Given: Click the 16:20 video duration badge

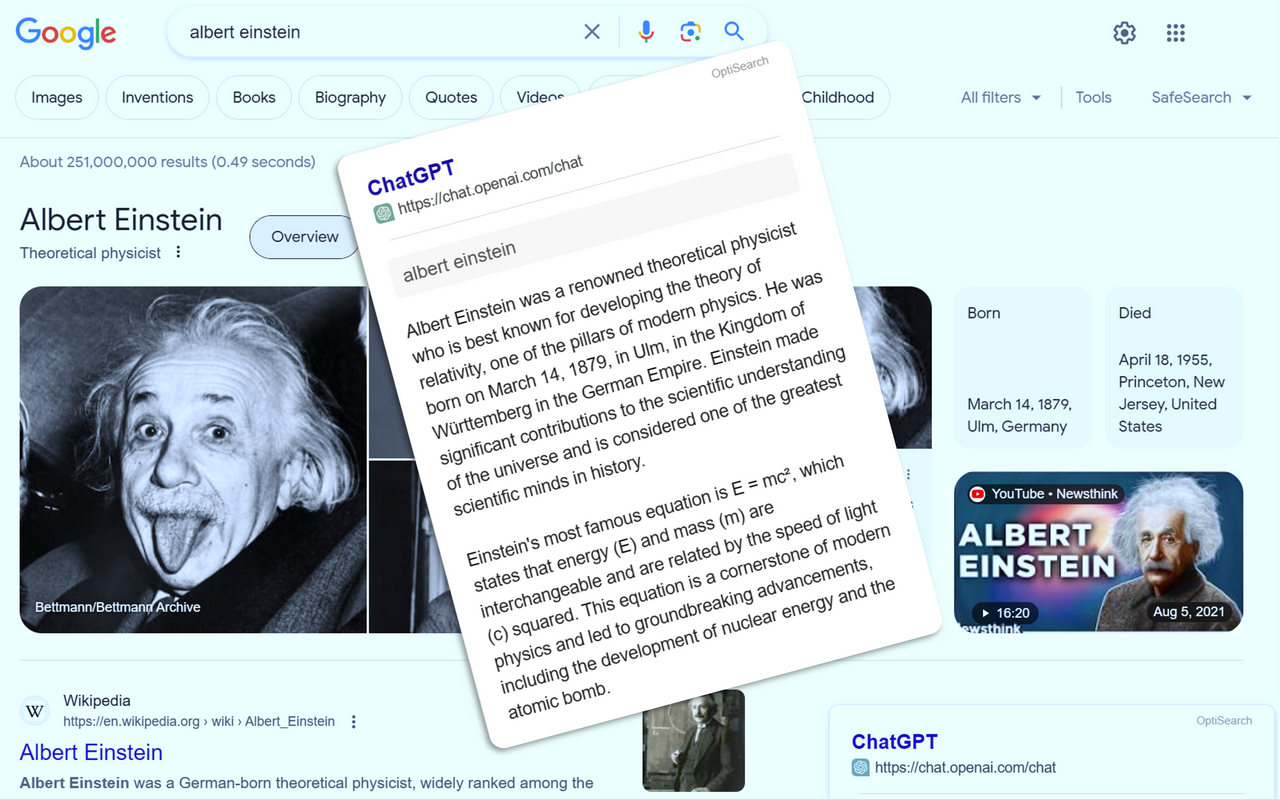Looking at the screenshot, I should pyautogui.click(x=1005, y=612).
